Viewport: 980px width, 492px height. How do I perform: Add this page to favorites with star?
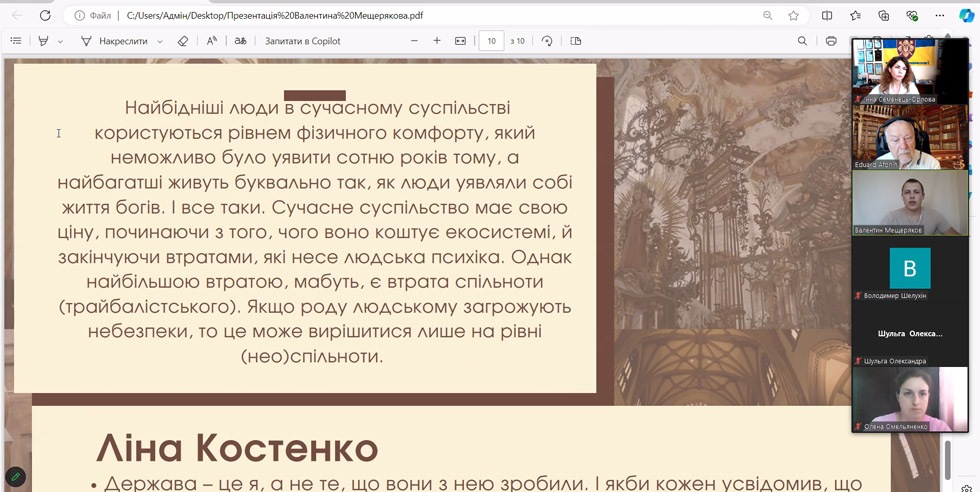[x=793, y=16]
